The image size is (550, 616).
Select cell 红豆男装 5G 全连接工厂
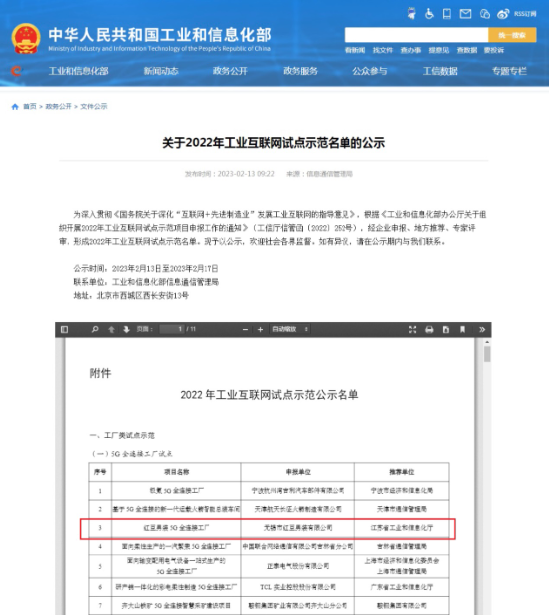[176, 528]
